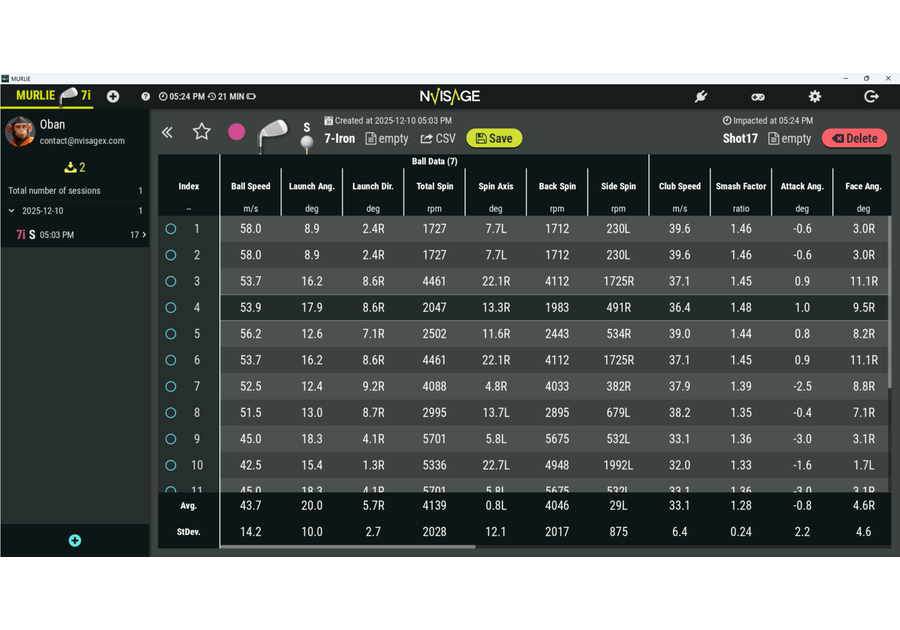Click the 7-iron club head icon
The height and width of the screenshot is (630, 900).
[x=272, y=135]
